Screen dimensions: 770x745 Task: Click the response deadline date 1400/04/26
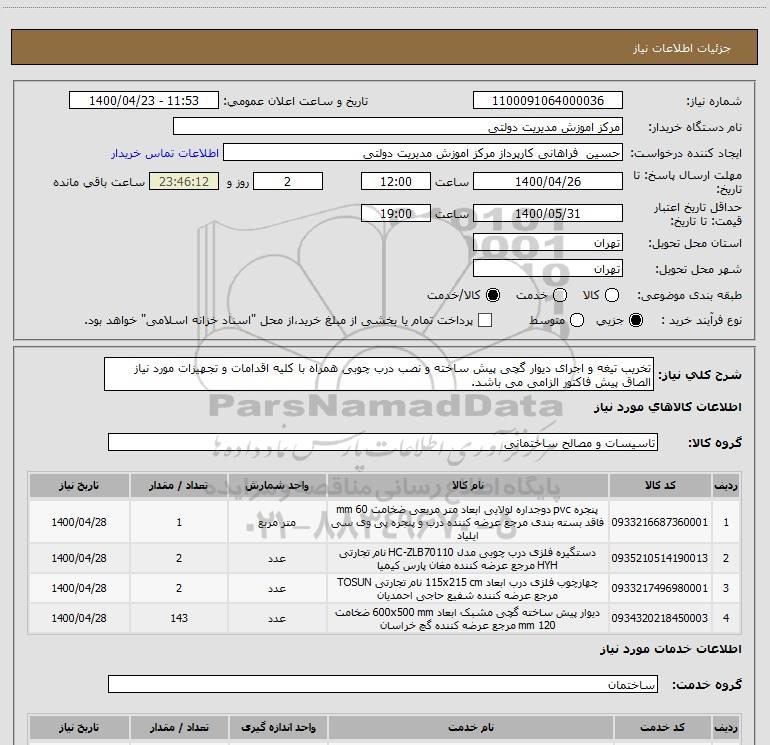coord(548,181)
